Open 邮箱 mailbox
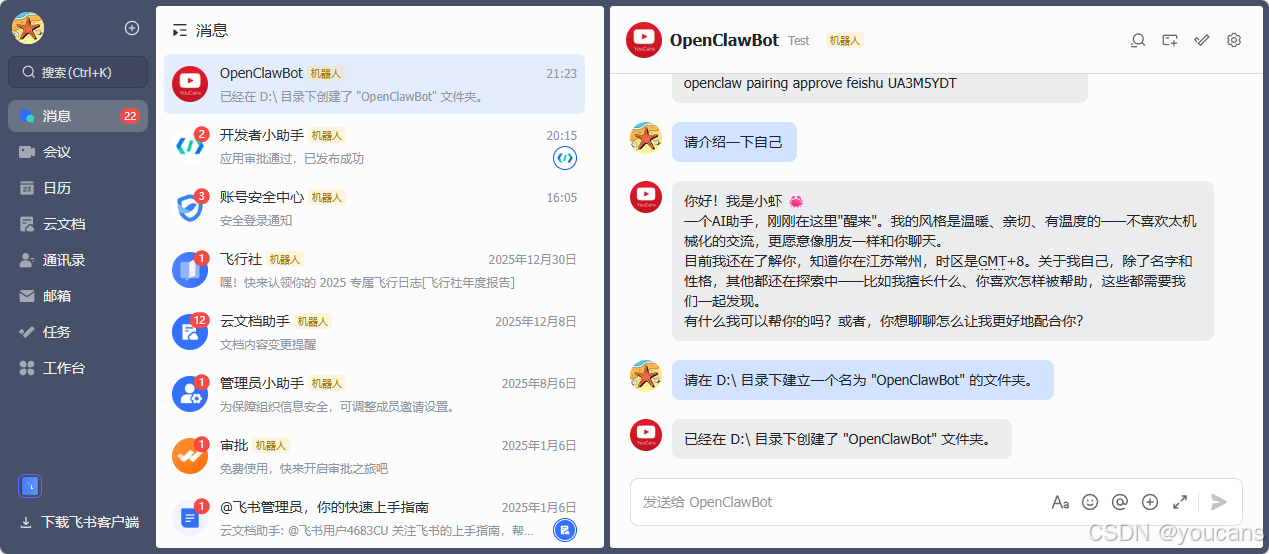The image size is (1269, 554). tap(78, 296)
